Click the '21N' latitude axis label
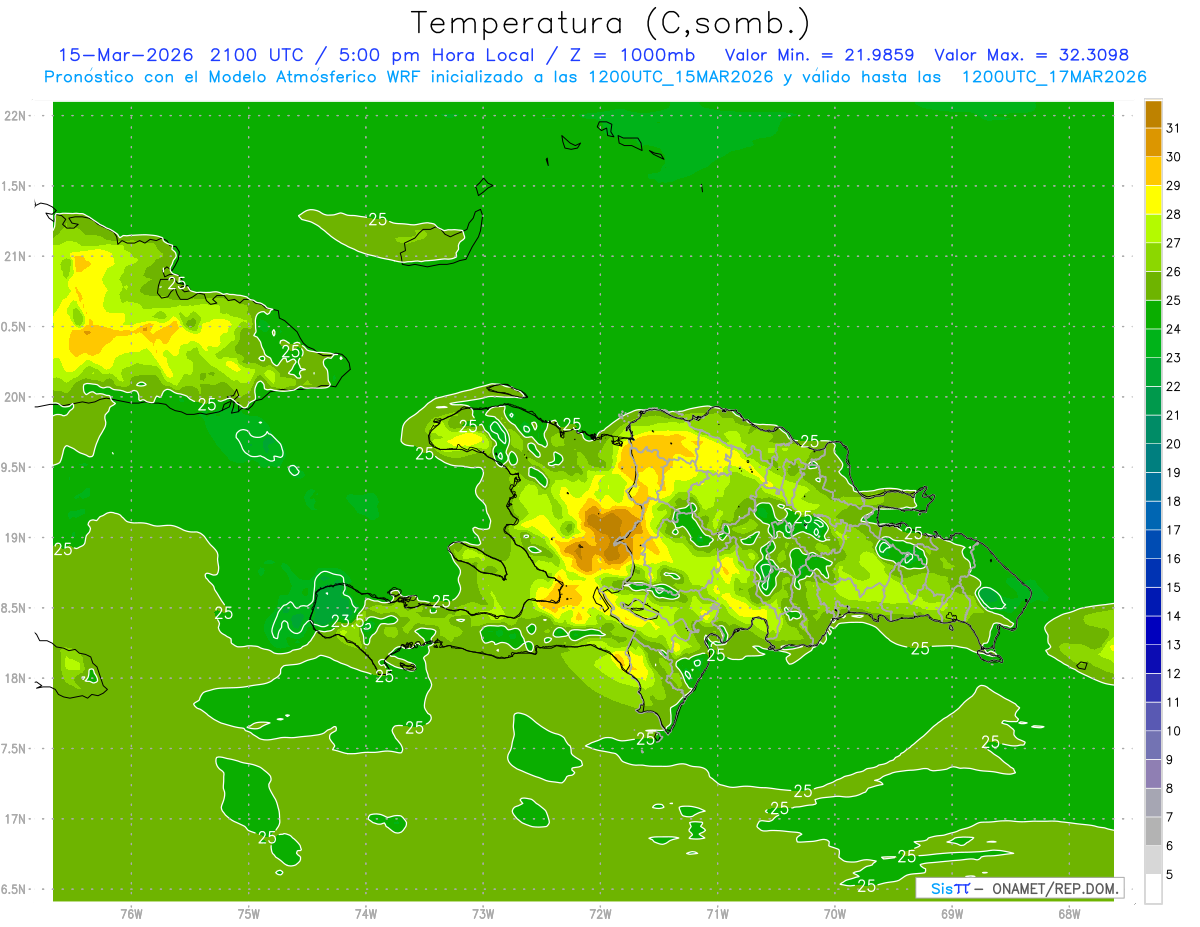 click(15, 257)
